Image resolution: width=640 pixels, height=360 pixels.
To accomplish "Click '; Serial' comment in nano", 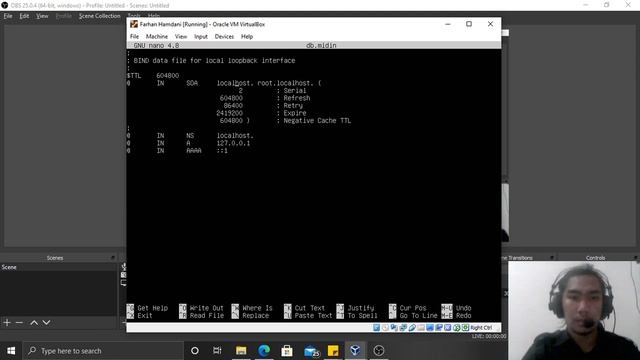I will click(291, 91).
